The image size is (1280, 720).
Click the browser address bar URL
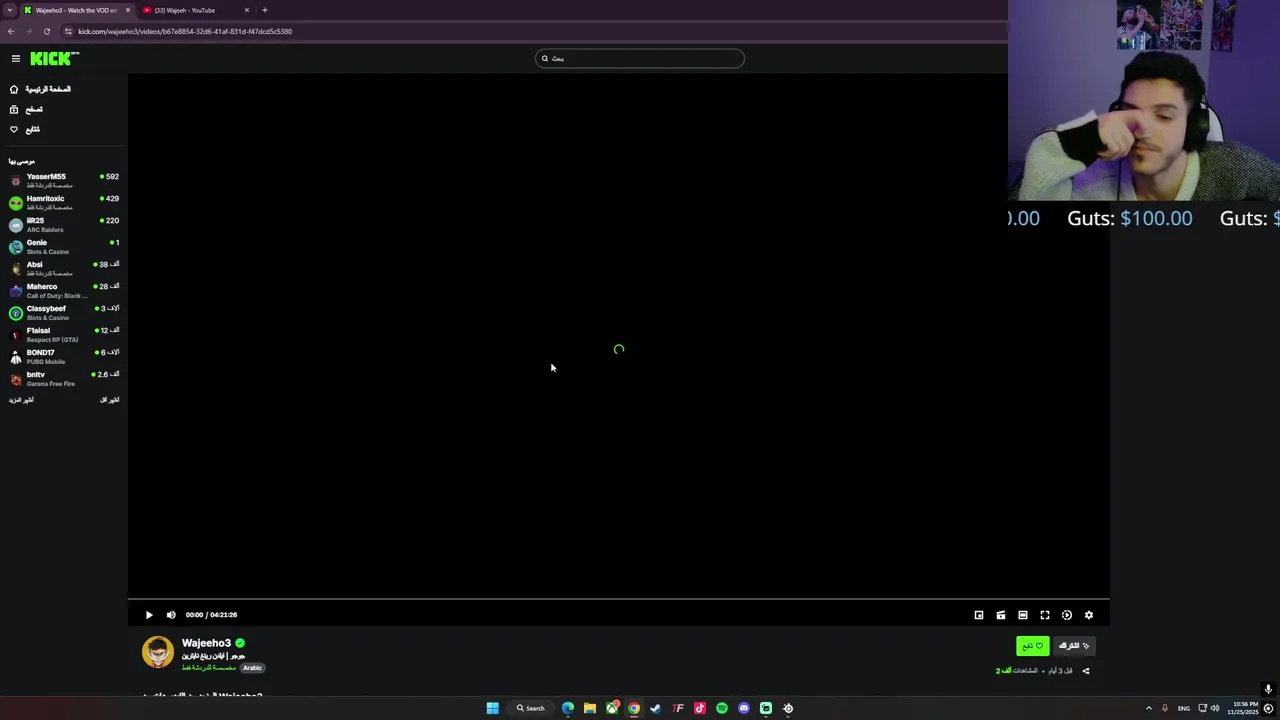185,31
